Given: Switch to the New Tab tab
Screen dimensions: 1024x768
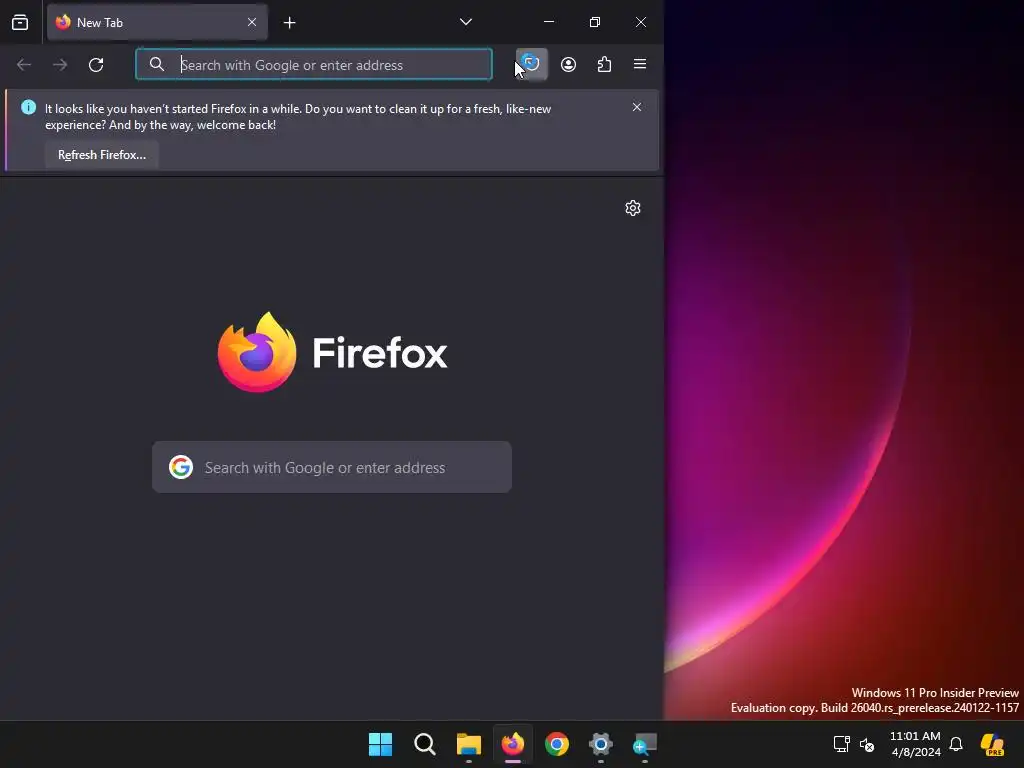Looking at the screenshot, I should pos(157,22).
